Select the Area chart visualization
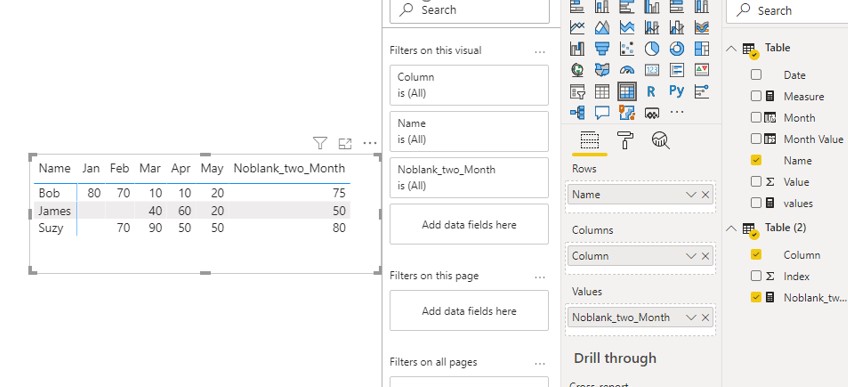The width and height of the screenshot is (848, 387). 602,27
